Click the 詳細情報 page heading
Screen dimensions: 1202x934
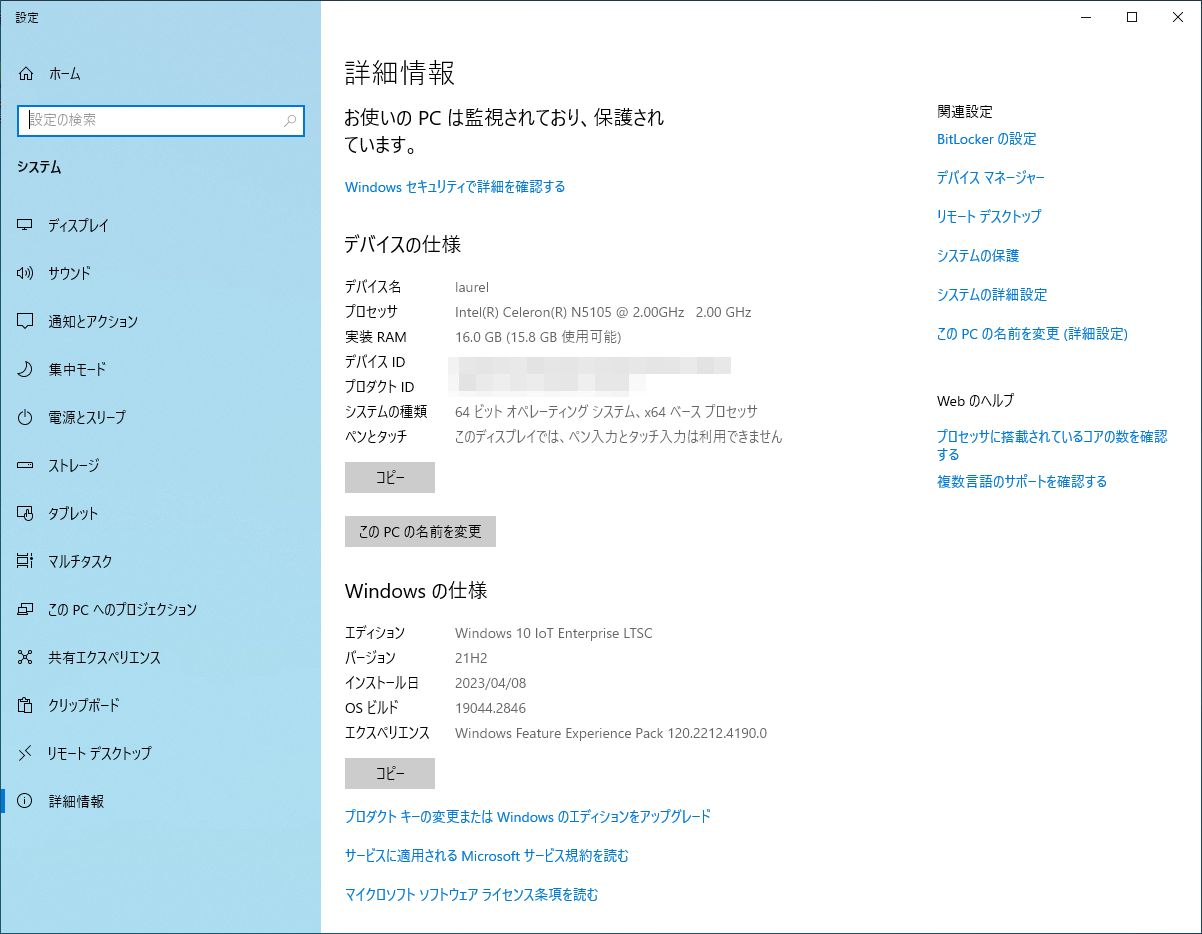400,73
